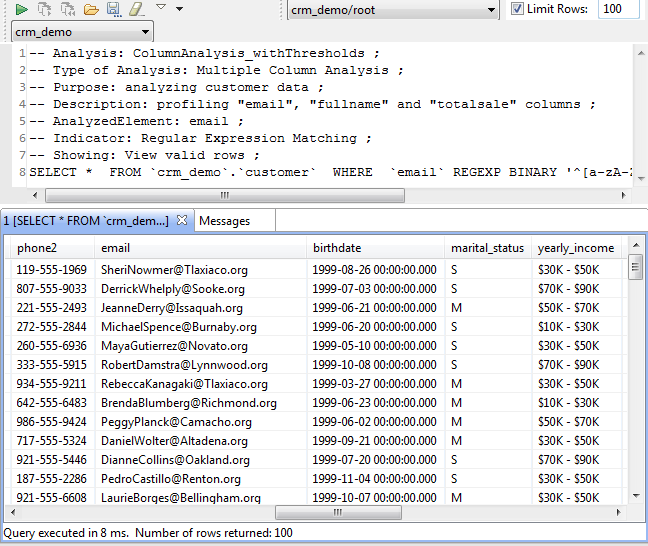This screenshot has height=546, width=648.
Task: Switch to the Messages tab
Action: 225,220
